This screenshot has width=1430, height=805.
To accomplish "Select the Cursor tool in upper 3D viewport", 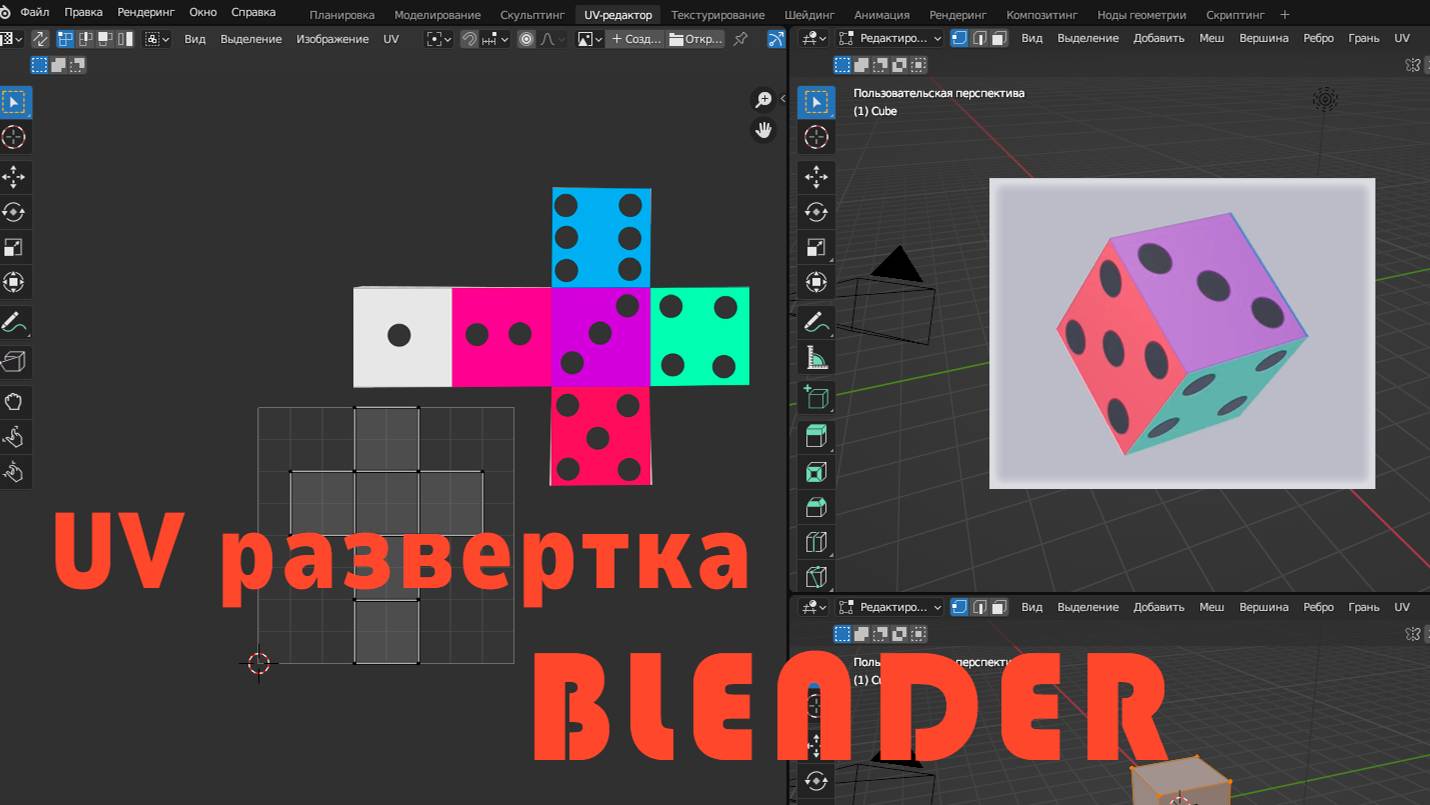I will [x=816, y=138].
